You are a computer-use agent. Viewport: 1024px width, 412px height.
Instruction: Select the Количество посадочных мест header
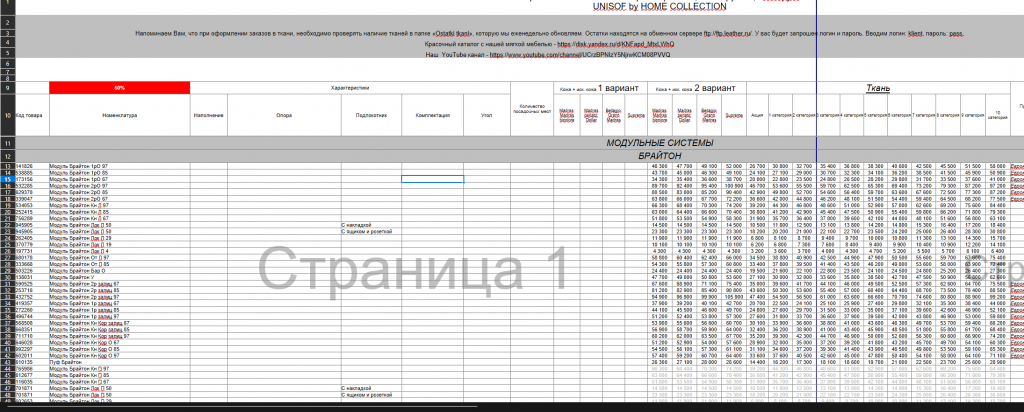point(532,108)
